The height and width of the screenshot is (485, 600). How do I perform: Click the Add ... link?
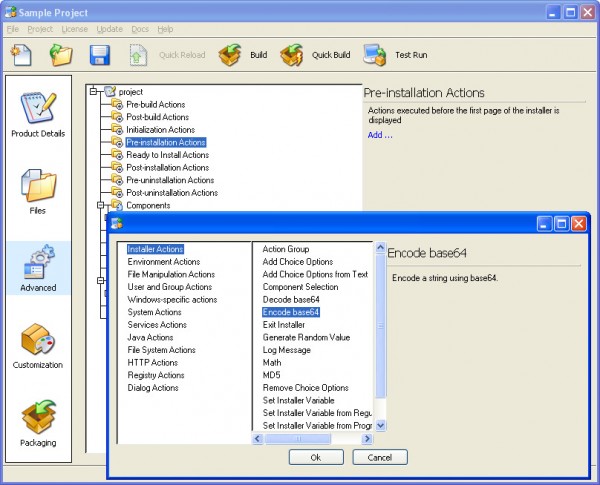380,135
